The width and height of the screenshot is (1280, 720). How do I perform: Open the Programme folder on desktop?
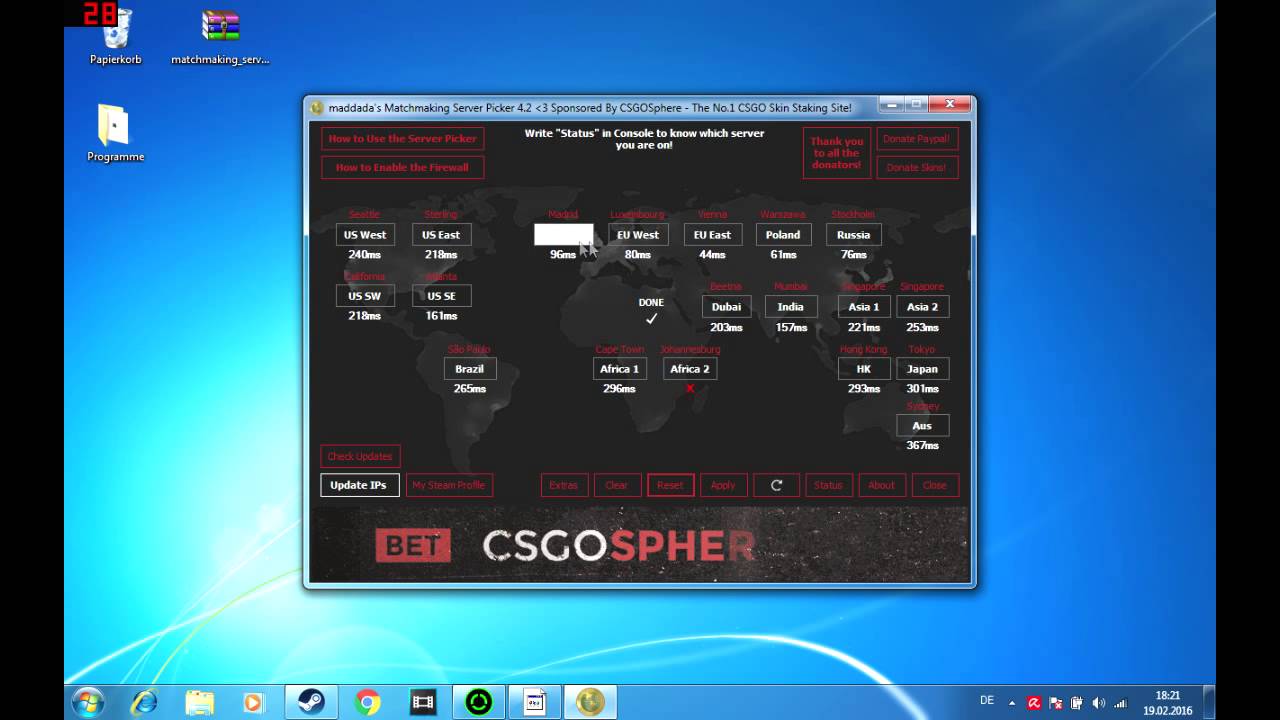pos(115,133)
